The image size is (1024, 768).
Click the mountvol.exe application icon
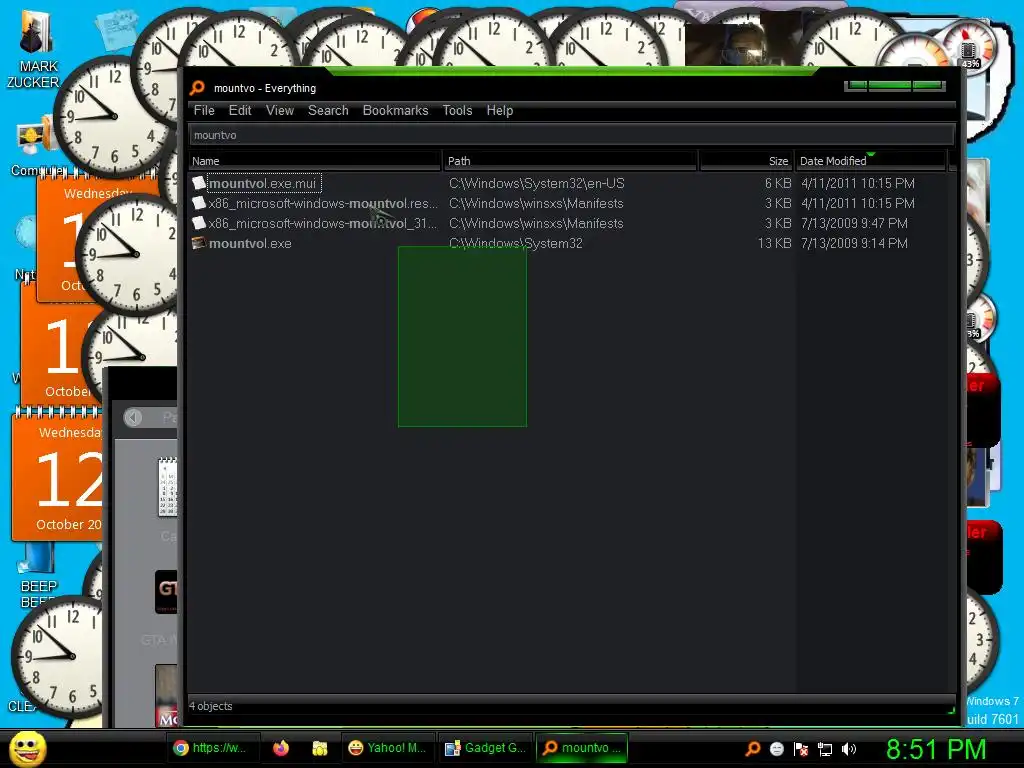(199, 243)
